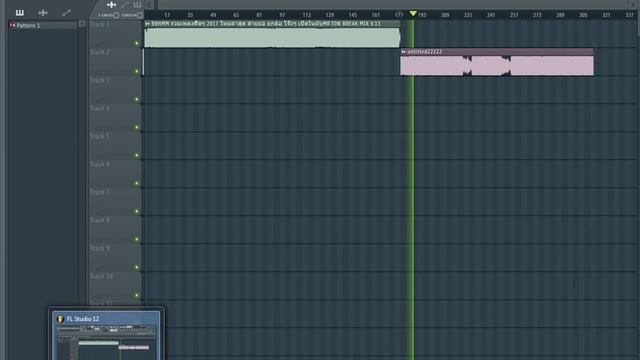
Task: Select the Track 2 header label
Action: (x=100, y=52)
